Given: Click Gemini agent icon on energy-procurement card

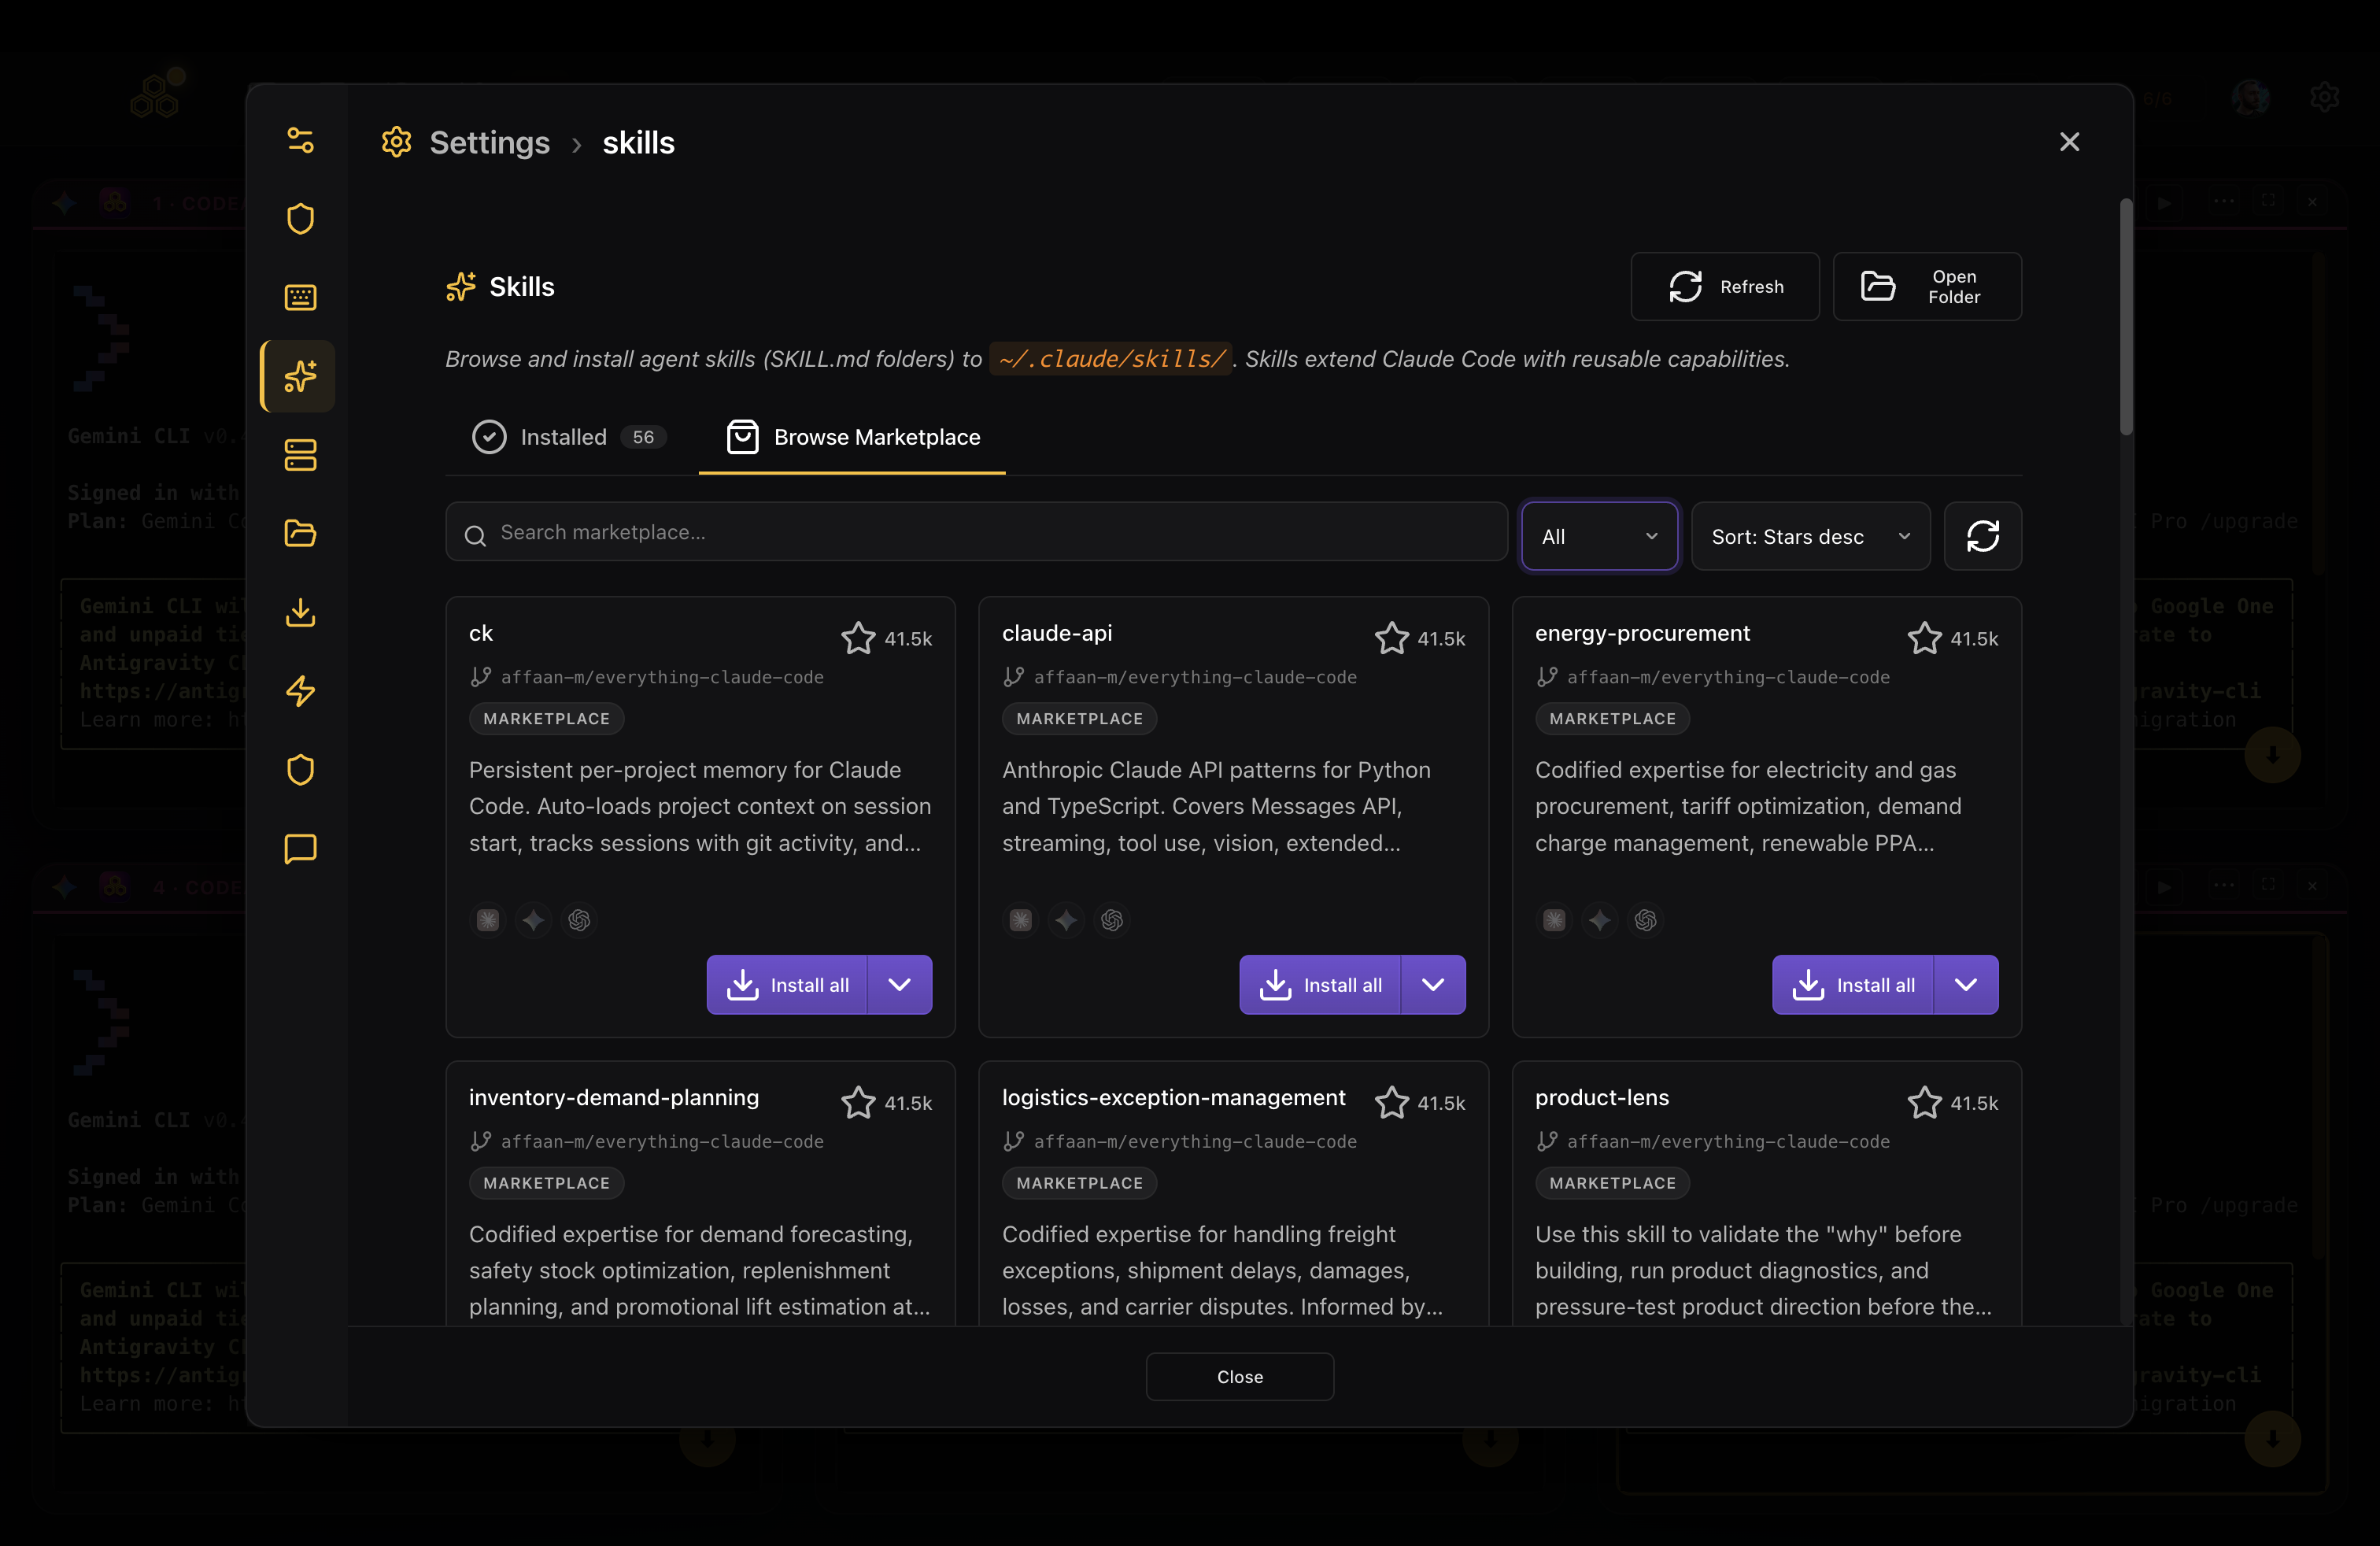Looking at the screenshot, I should [x=1599, y=920].
